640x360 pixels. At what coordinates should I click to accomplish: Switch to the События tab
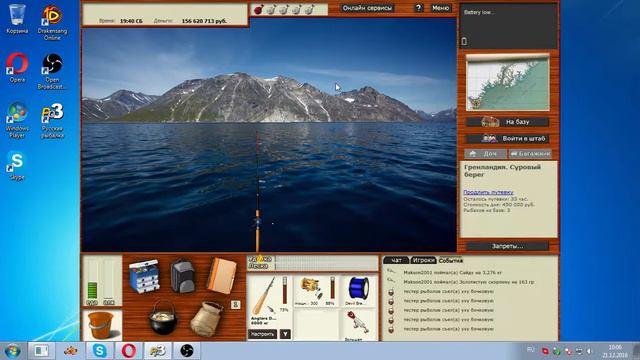tap(450, 260)
